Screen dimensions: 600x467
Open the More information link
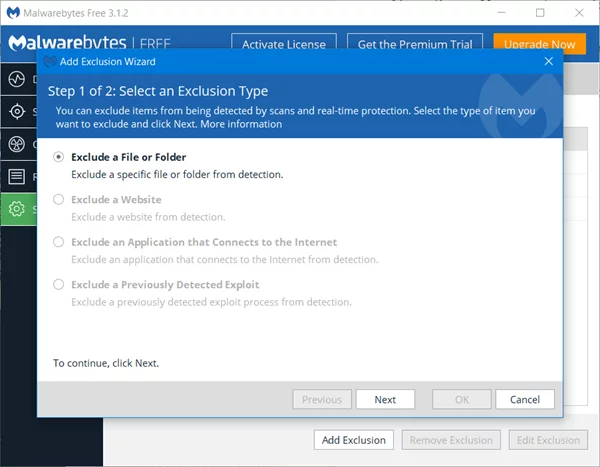[x=241, y=124]
